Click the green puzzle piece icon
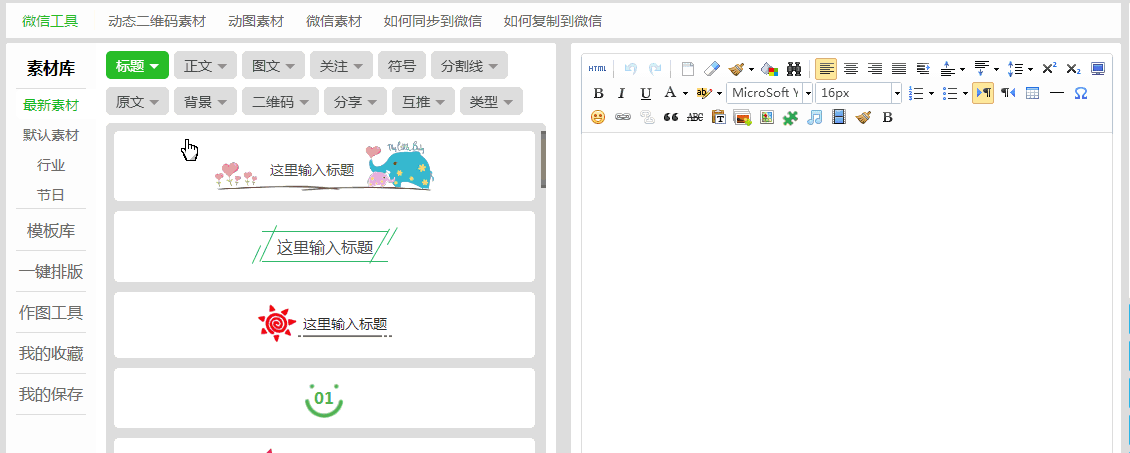Image resolution: width=1130 pixels, height=453 pixels. (x=791, y=117)
